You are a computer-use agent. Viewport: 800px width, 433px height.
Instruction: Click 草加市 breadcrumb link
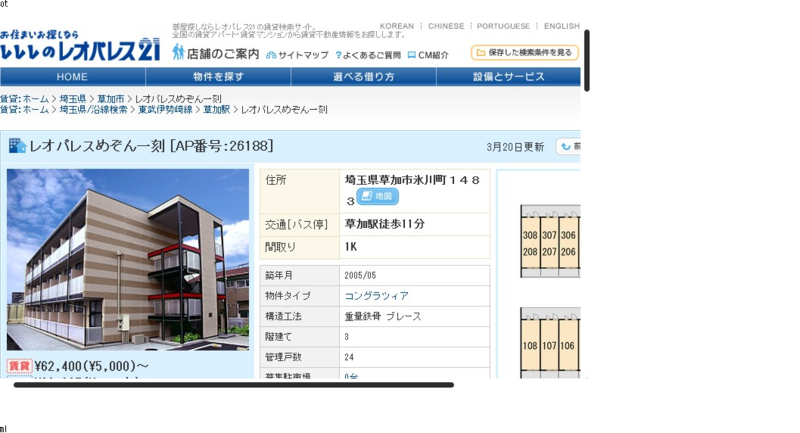(x=111, y=98)
